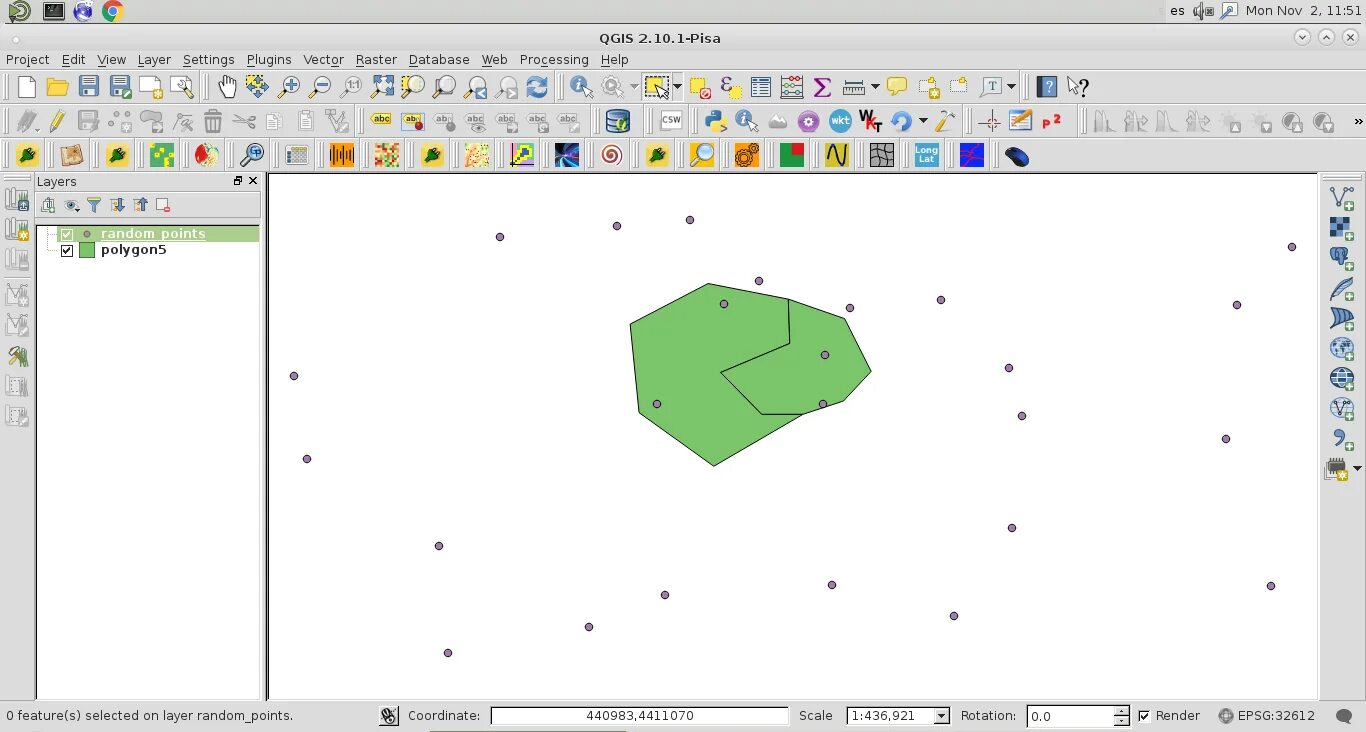This screenshot has width=1366, height=732.
Task: Click the Long Lat plugin icon
Action: tap(927, 155)
